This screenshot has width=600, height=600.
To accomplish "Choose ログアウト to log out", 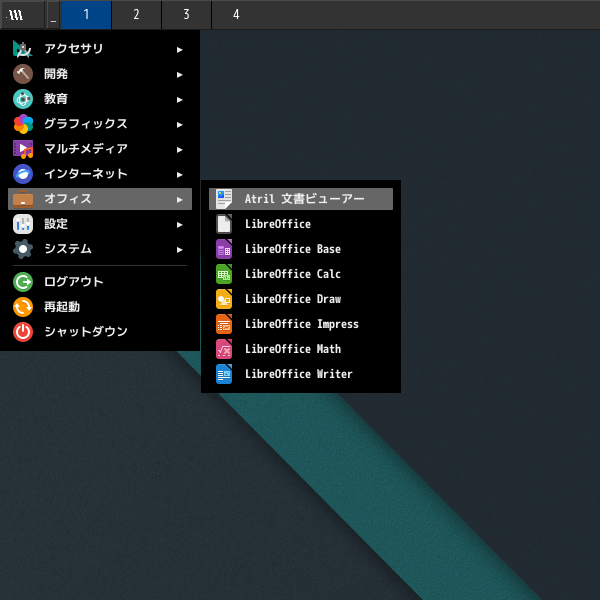I will pyautogui.click(x=73, y=282).
